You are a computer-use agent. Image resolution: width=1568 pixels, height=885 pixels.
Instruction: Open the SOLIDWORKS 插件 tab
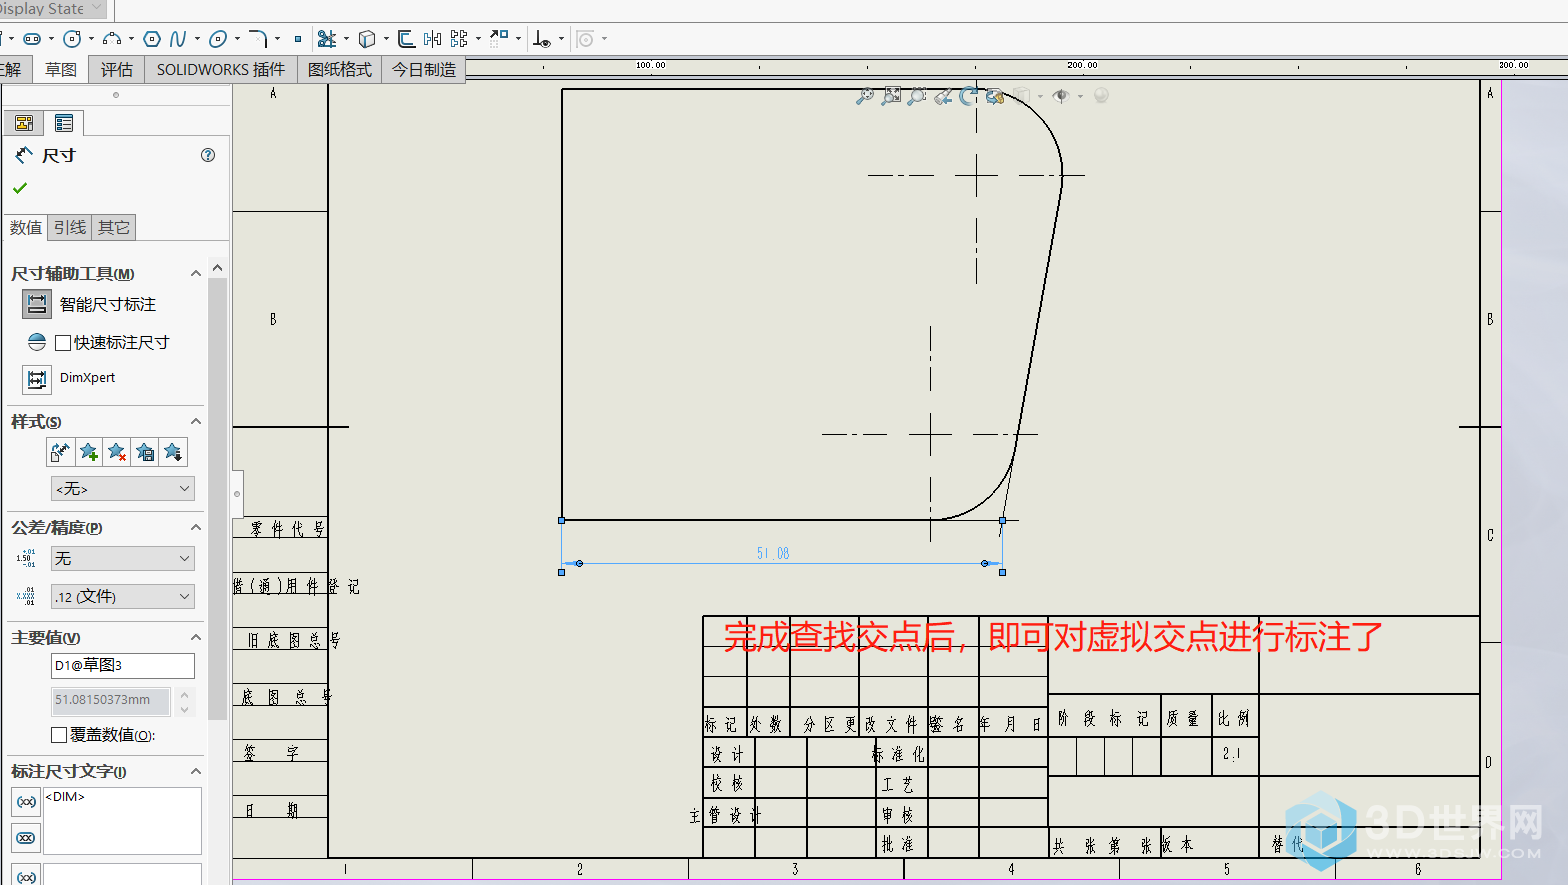(x=221, y=69)
